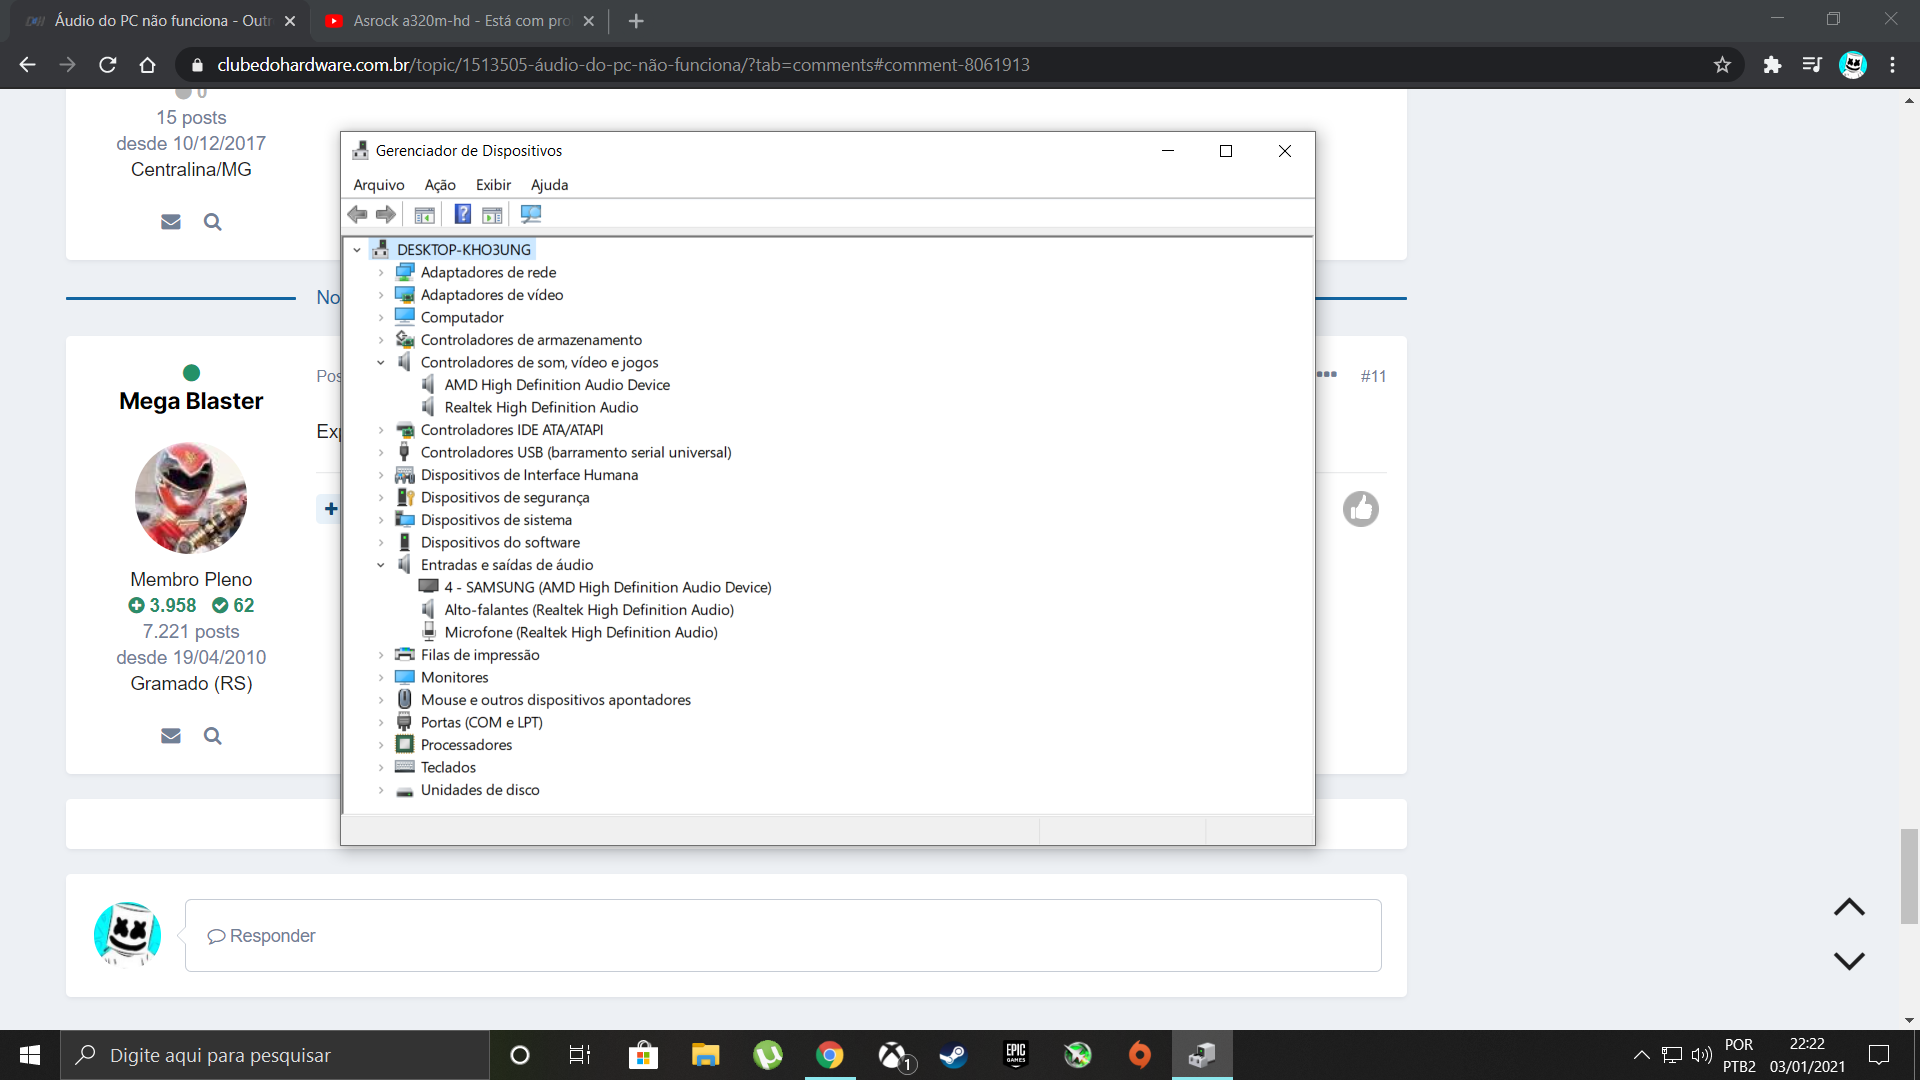The width and height of the screenshot is (1920, 1080).
Task: Select the AMD High Definition Audio Device entry
Action: (x=557, y=385)
